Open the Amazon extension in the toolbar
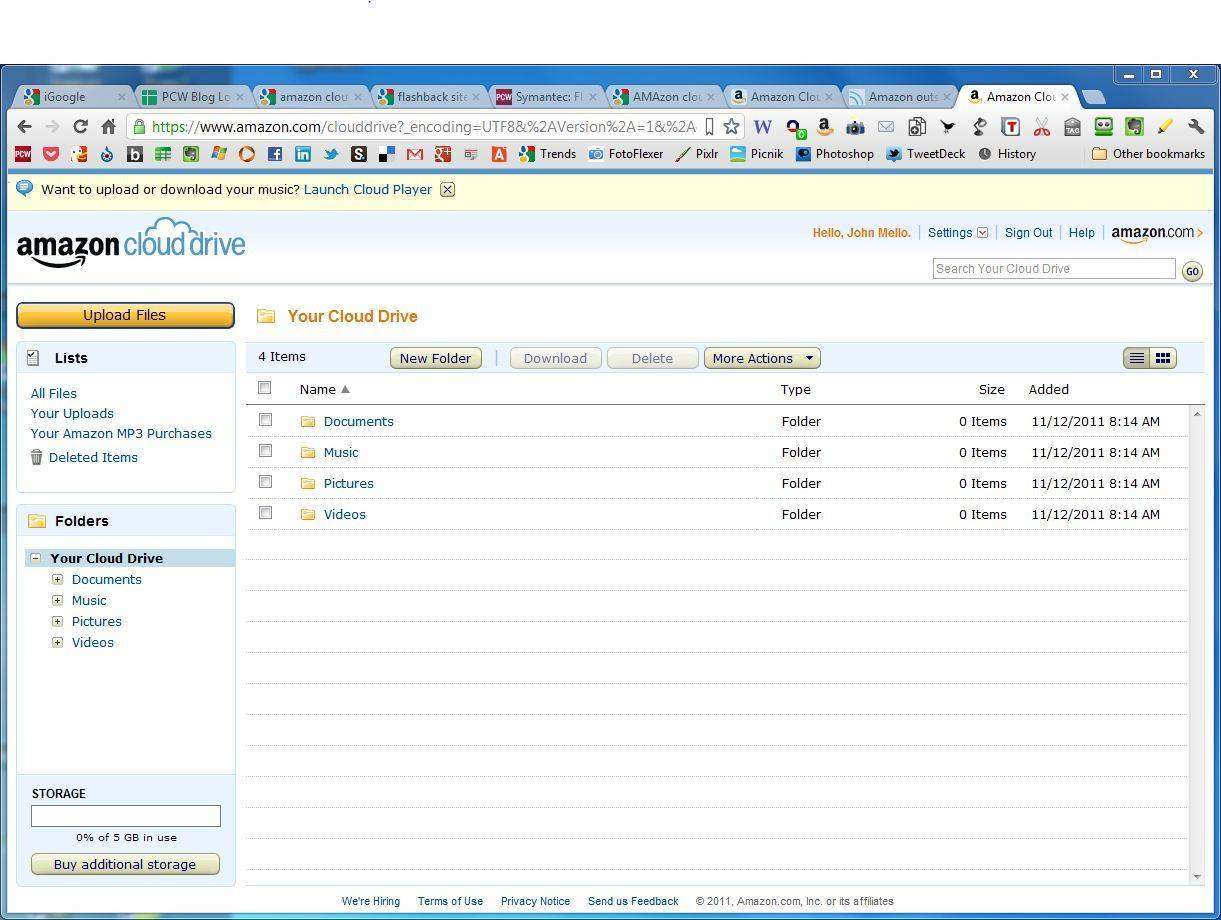 [825, 127]
